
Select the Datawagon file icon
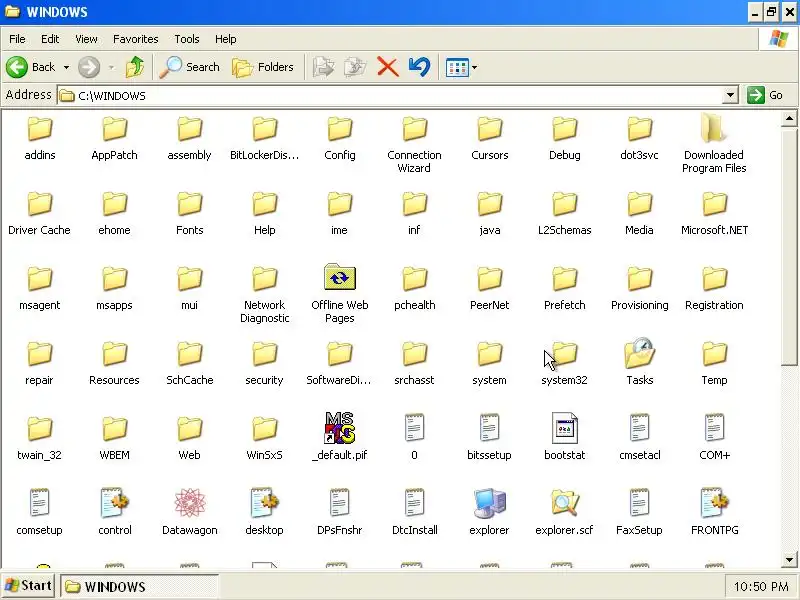pyautogui.click(x=189, y=502)
